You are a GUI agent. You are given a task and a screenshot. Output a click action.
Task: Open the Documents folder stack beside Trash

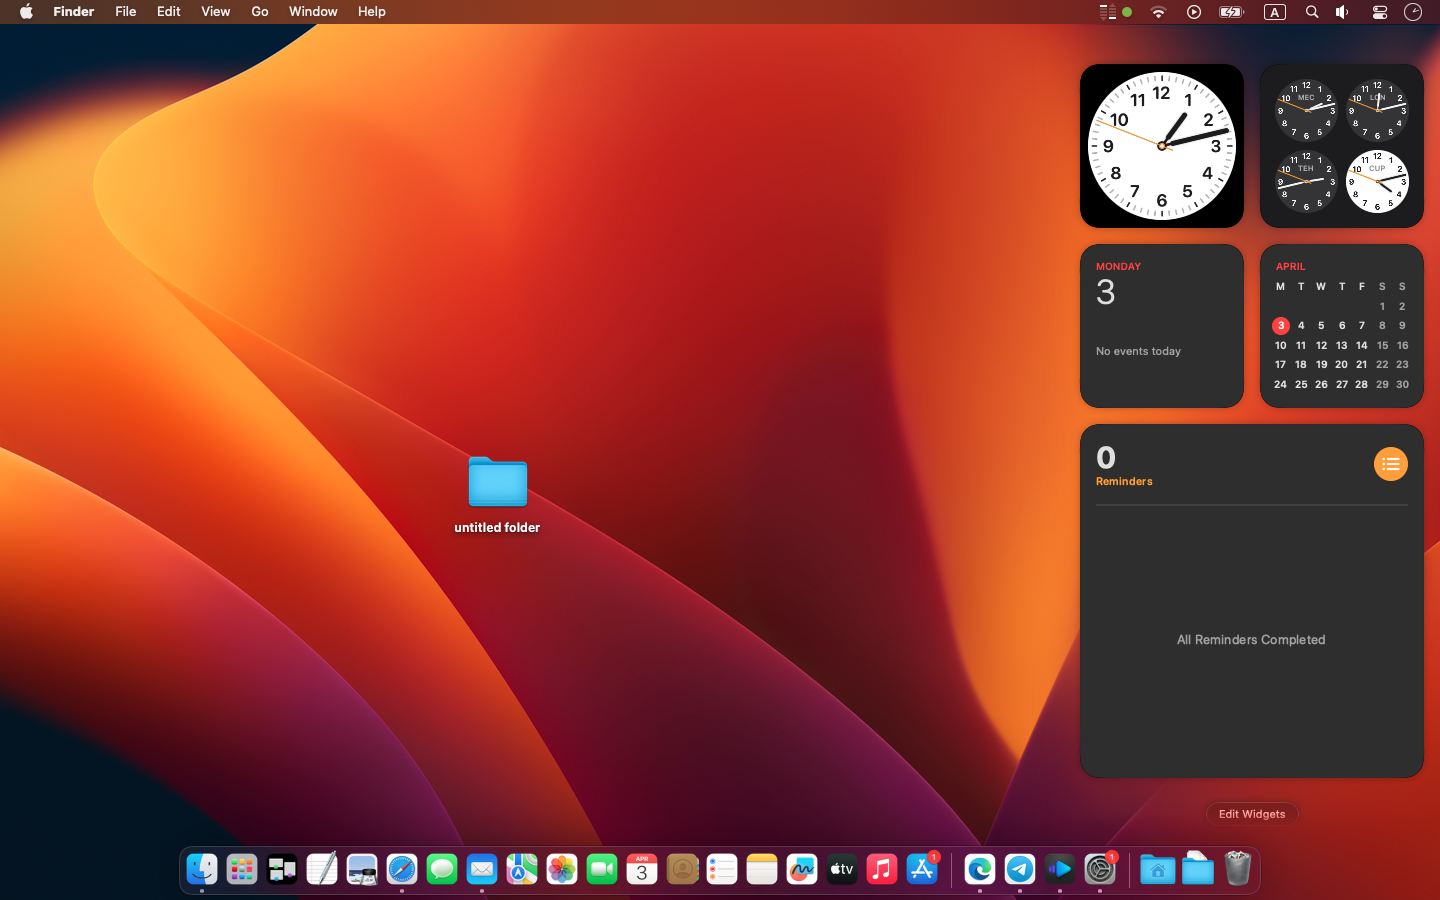(1198, 868)
